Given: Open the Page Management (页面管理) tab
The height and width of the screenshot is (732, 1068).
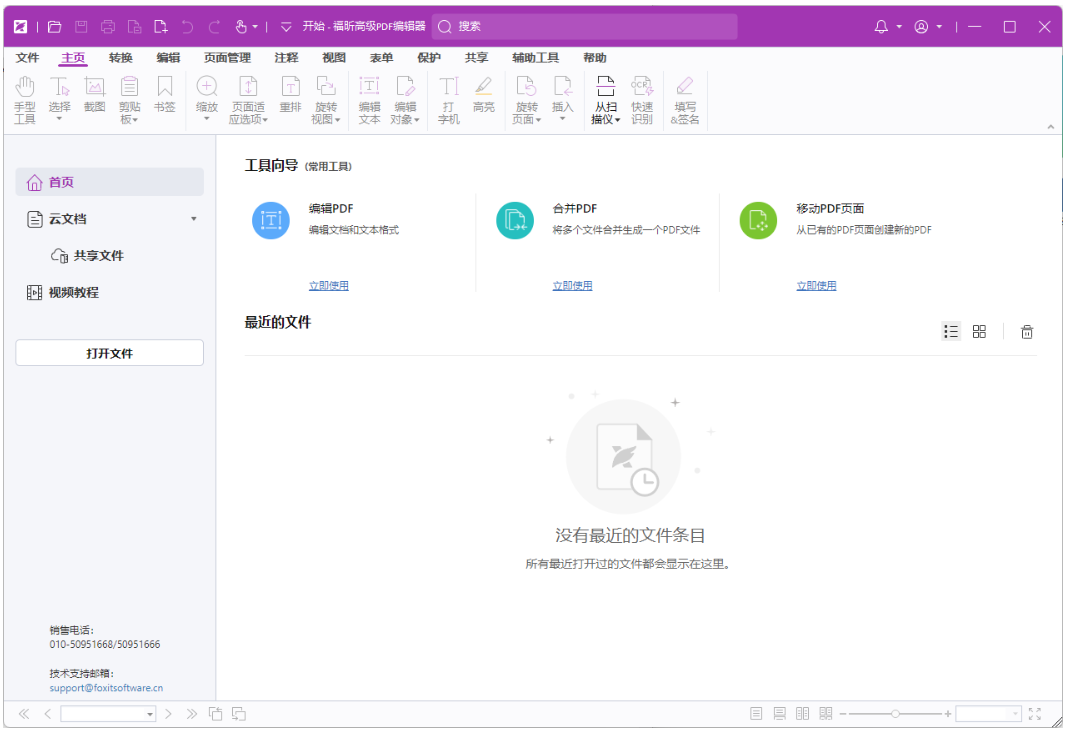Looking at the screenshot, I should pos(227,58).
